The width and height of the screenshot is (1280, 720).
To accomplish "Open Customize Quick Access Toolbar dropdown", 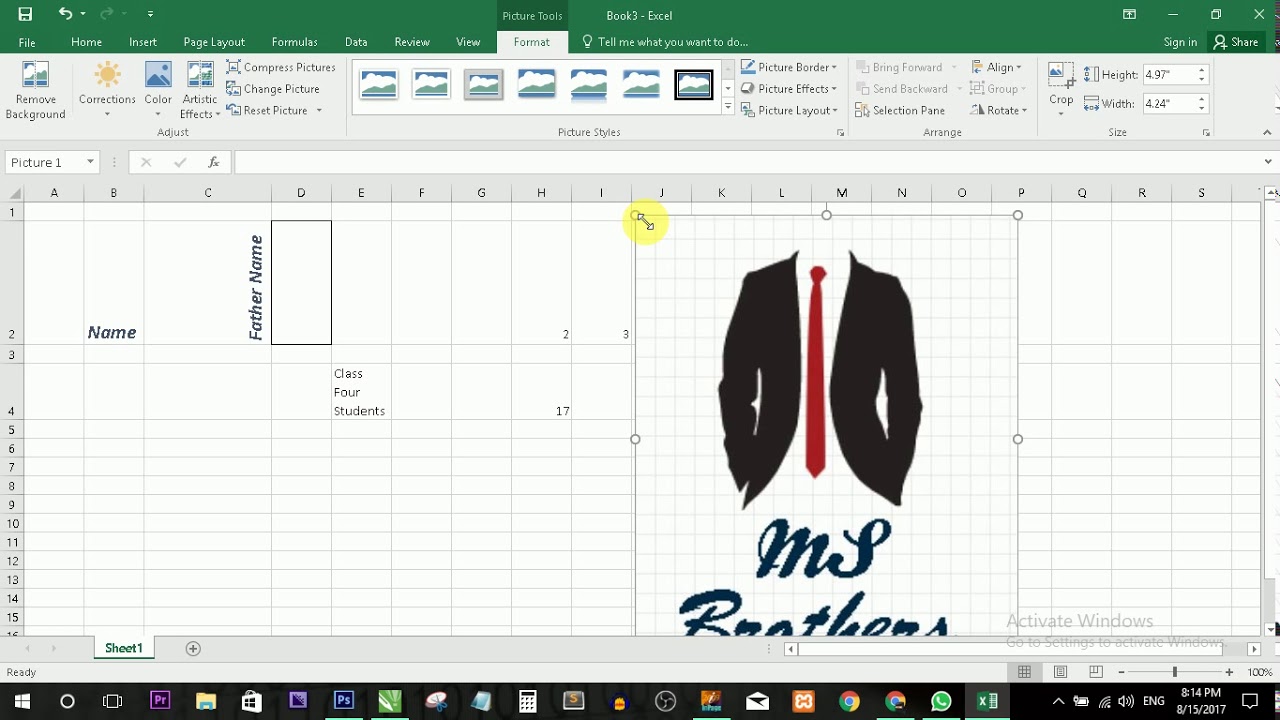I will pos(150,14).
